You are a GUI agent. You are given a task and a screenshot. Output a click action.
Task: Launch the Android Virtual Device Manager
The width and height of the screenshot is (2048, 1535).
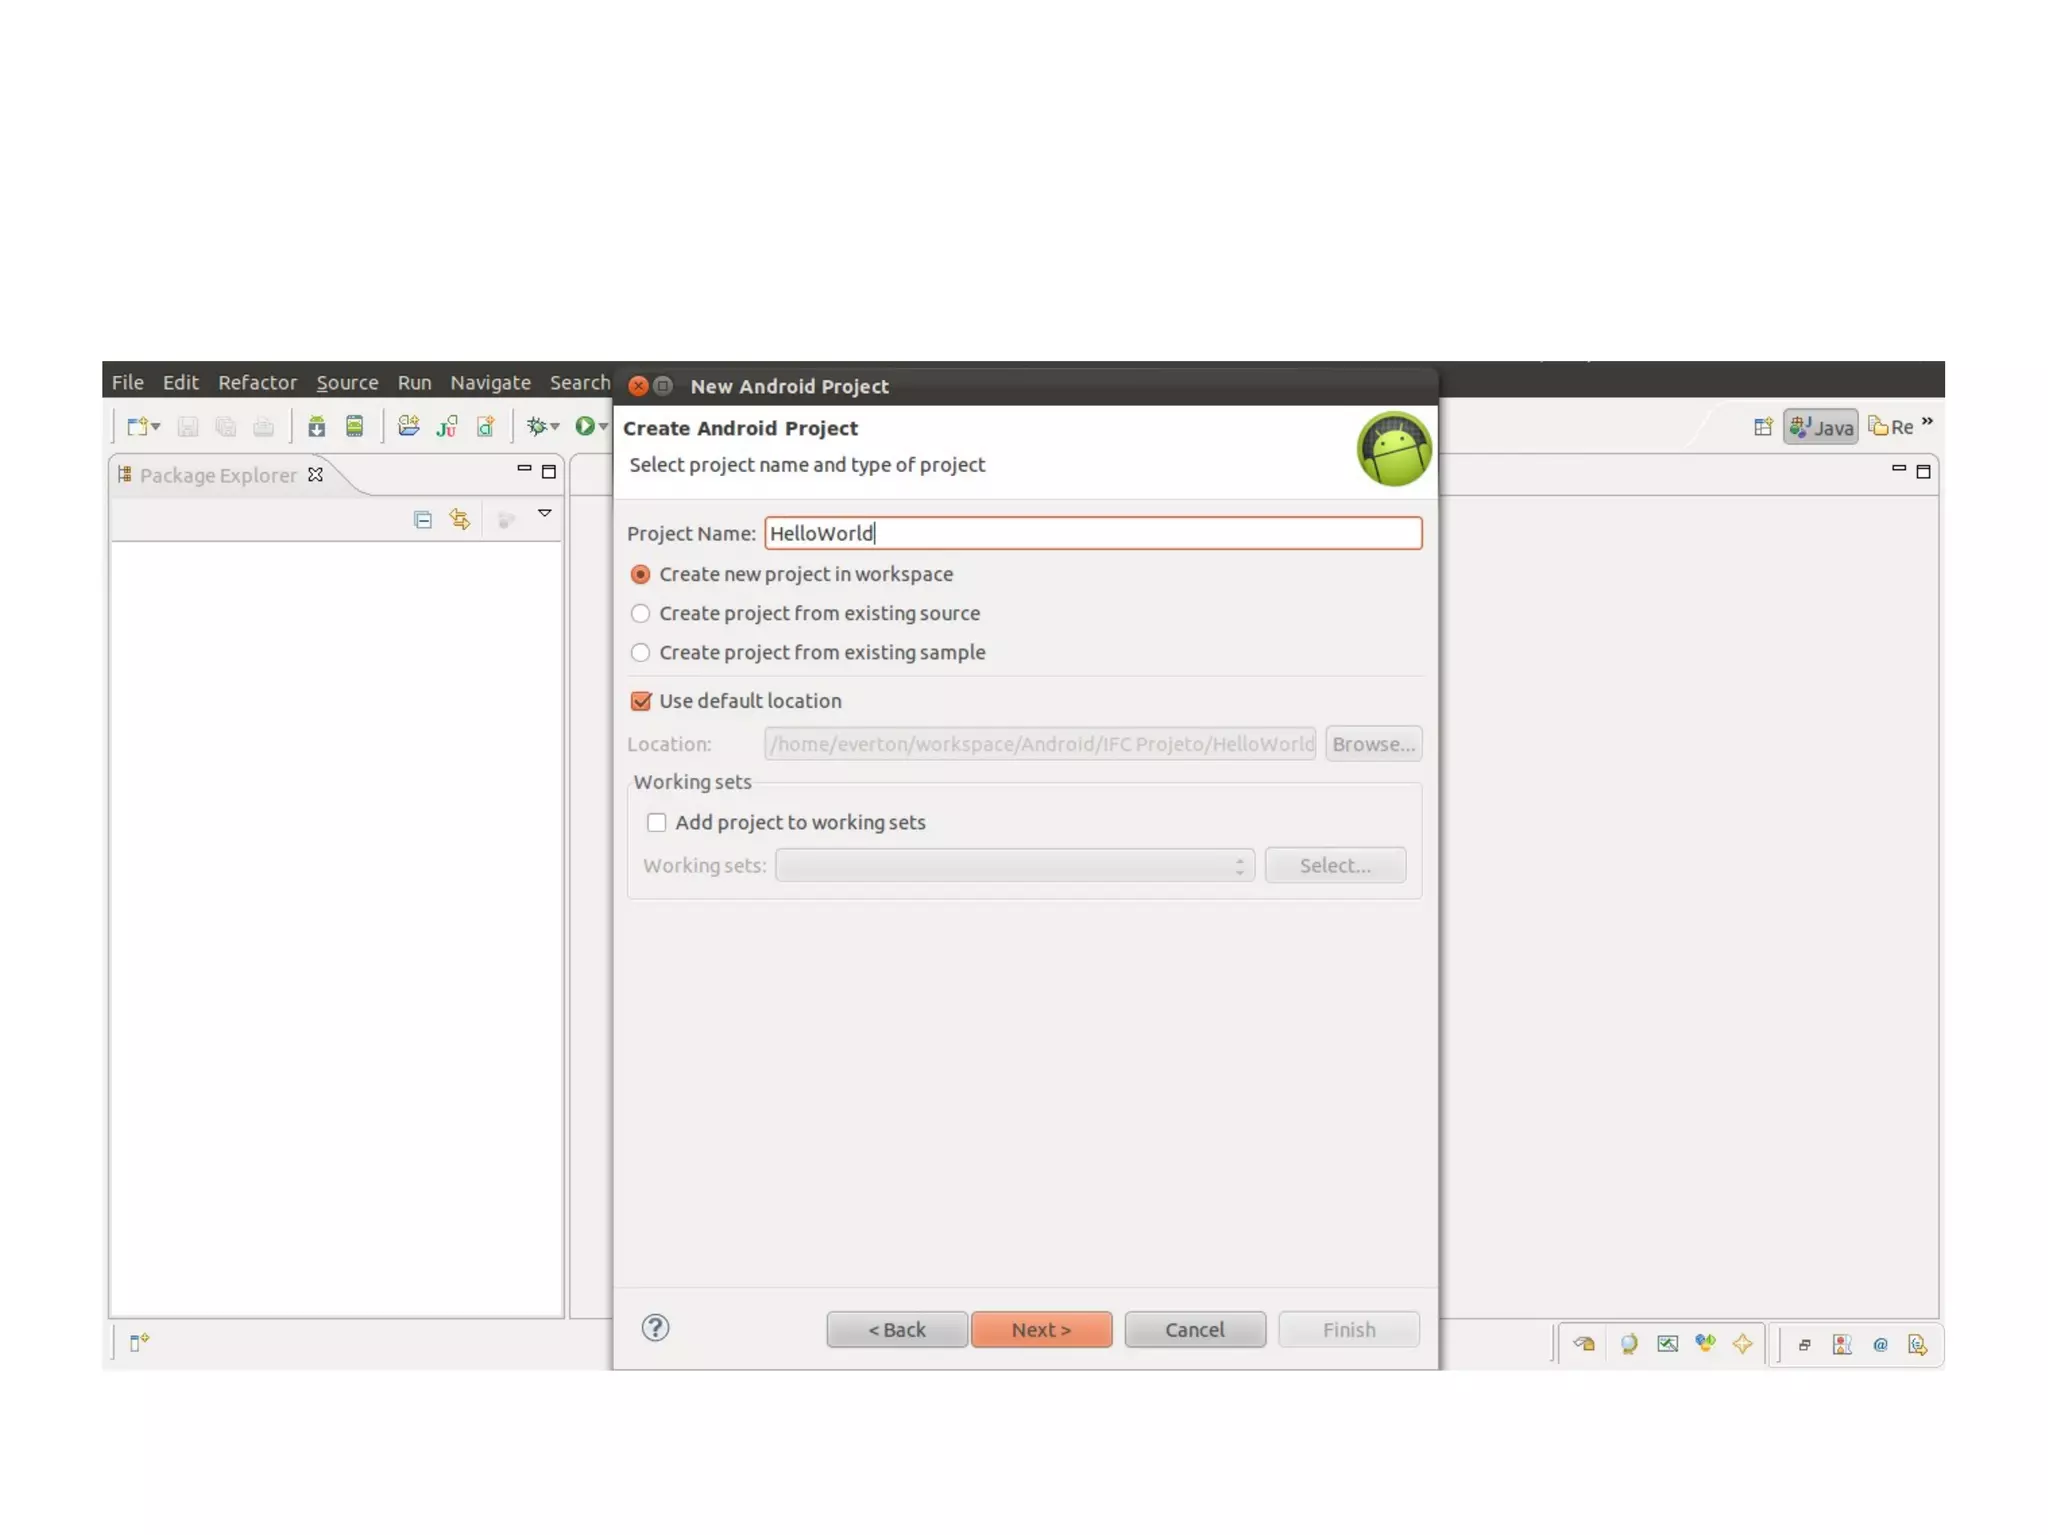pyautogui.click(x=354, y=427)
